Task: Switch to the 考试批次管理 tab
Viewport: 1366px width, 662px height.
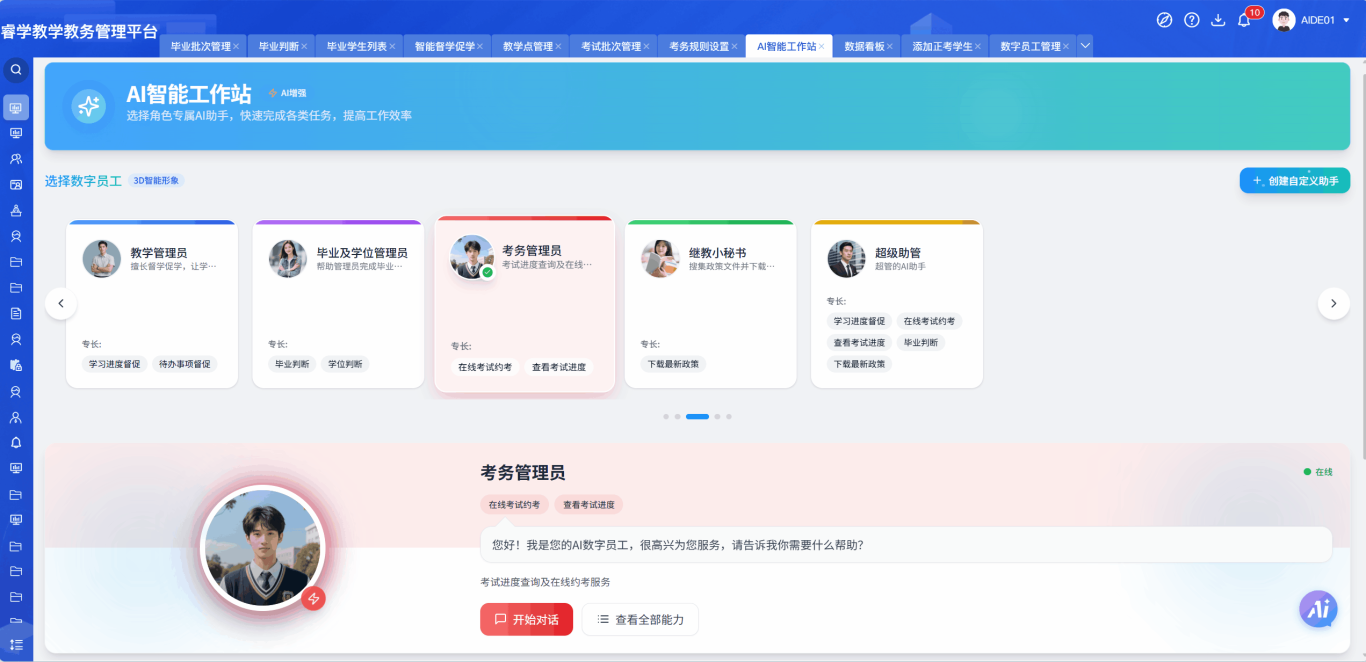Action: (611, 46)
